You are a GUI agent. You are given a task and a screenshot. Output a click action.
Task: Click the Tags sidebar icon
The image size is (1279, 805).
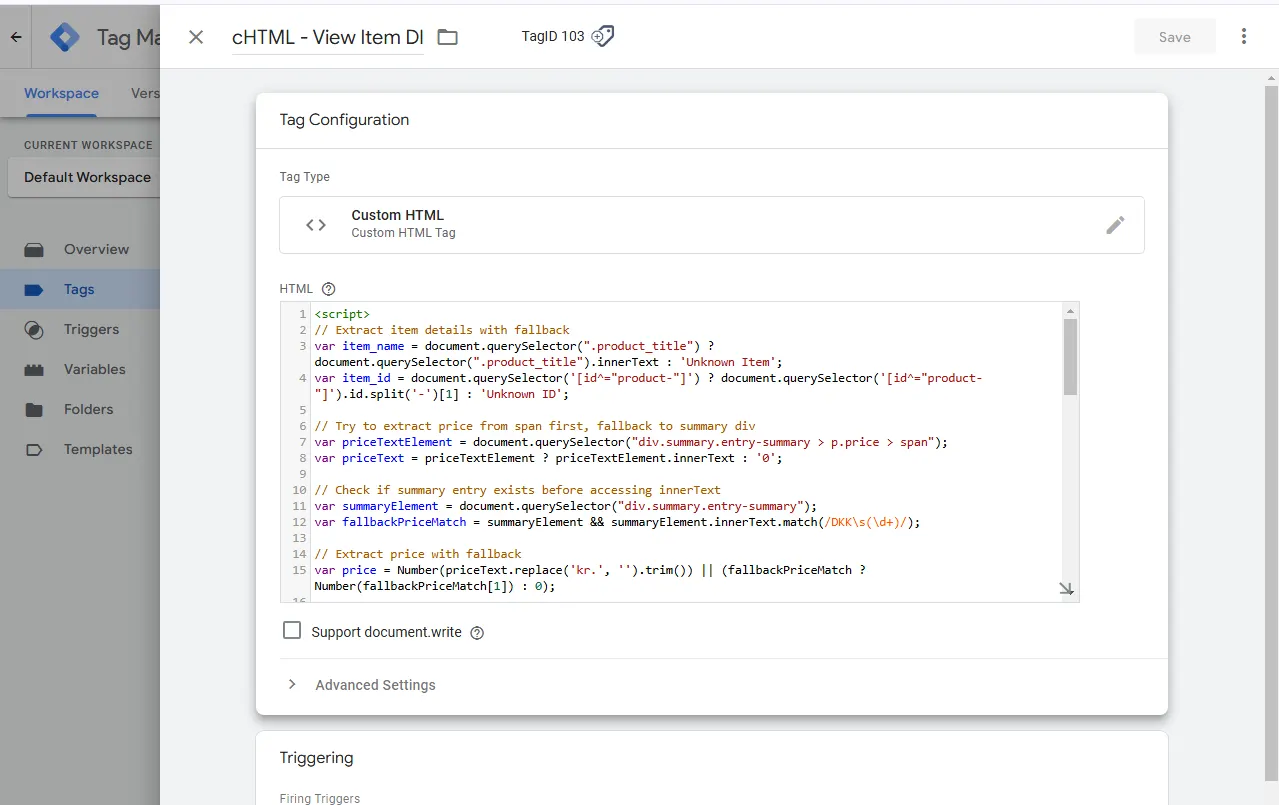[34, 289]
